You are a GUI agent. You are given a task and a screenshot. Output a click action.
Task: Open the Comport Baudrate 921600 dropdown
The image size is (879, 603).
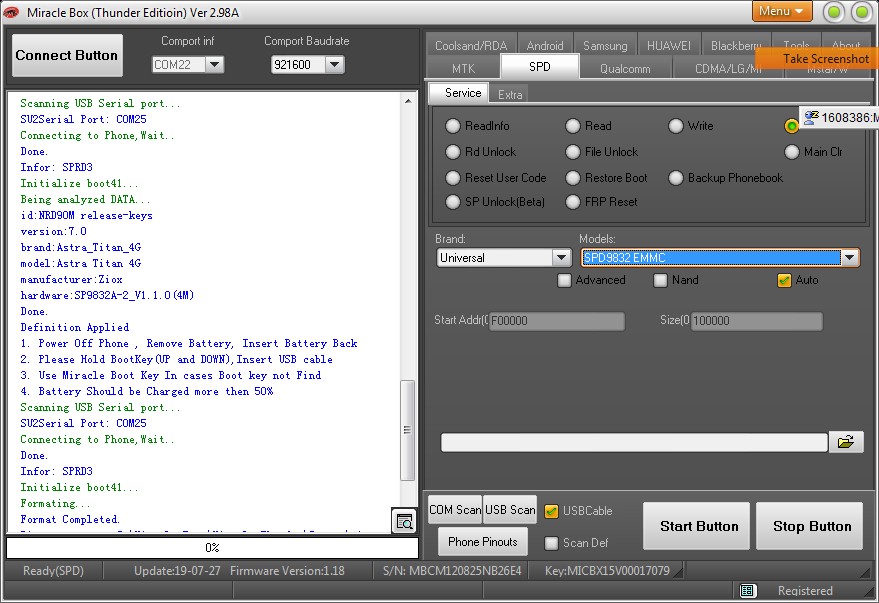(335, 65)
